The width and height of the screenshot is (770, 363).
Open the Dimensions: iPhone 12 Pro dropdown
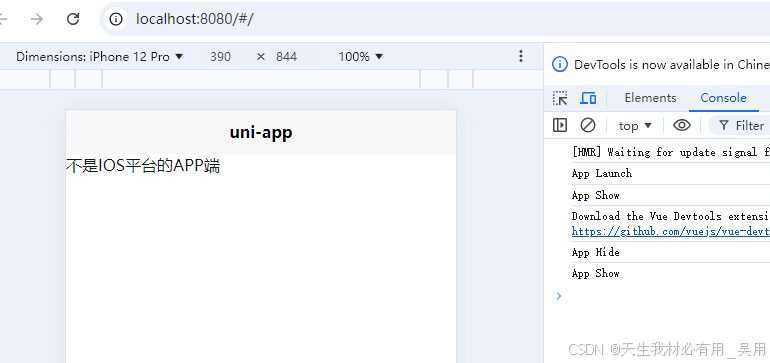(100, 56)
